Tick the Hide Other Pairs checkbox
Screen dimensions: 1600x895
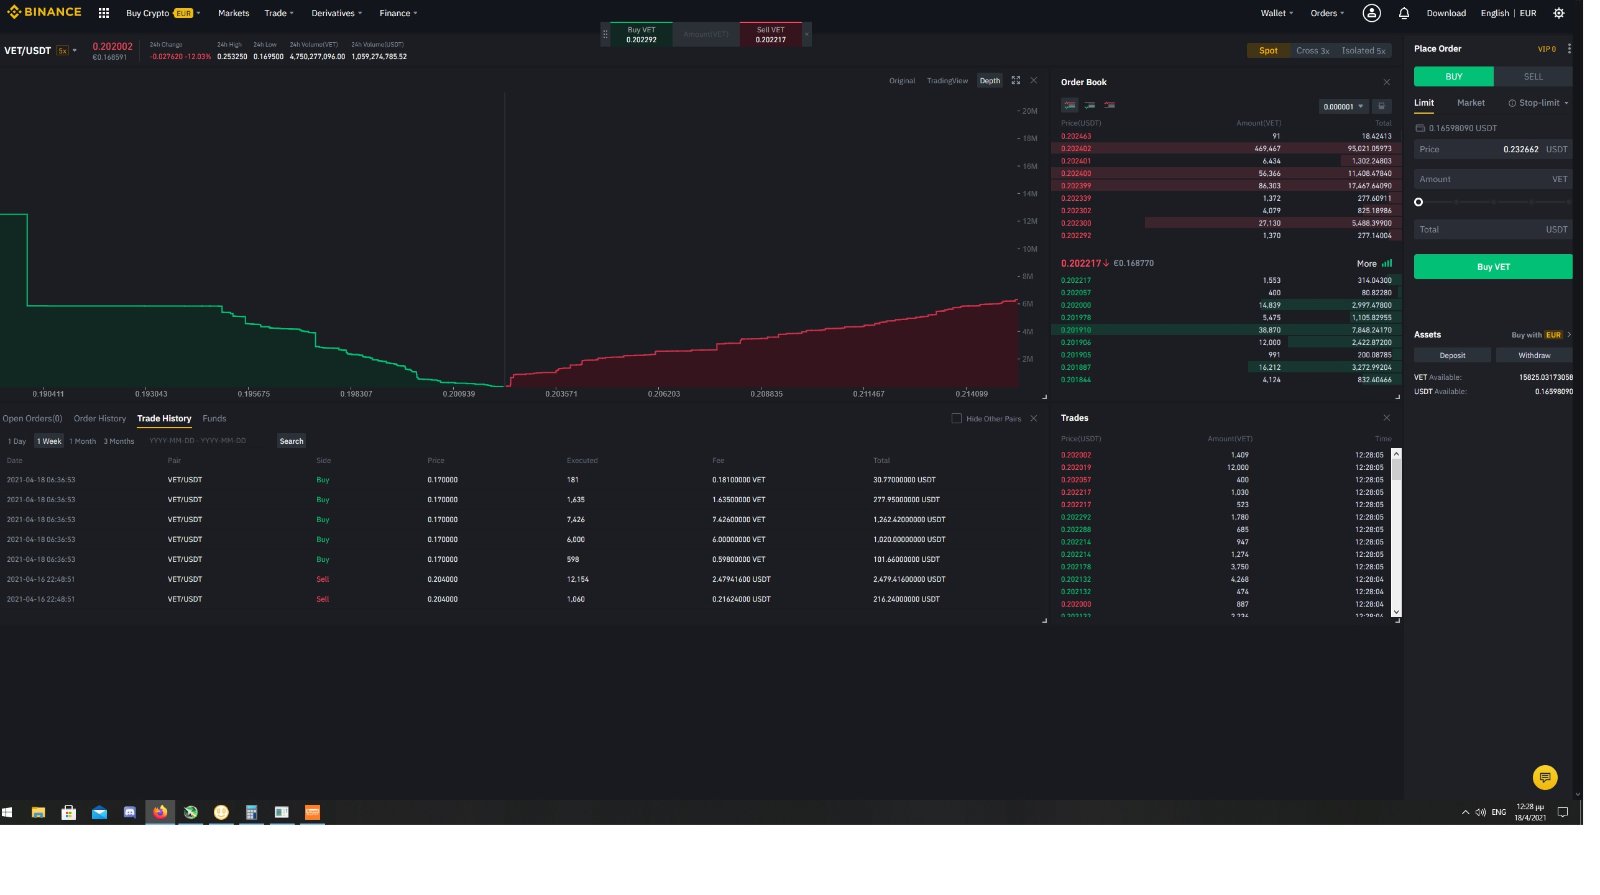click(x=957, y=418)
